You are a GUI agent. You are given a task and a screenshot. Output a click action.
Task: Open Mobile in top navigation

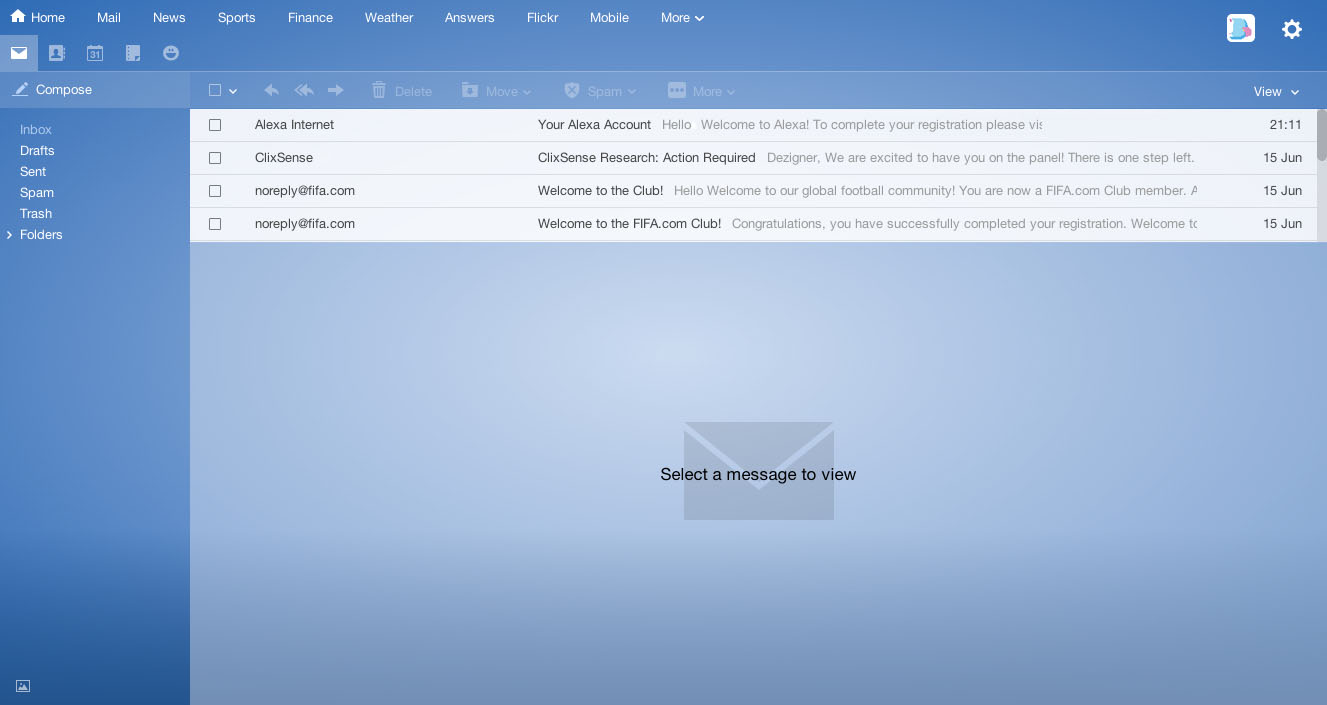(609, 17)
